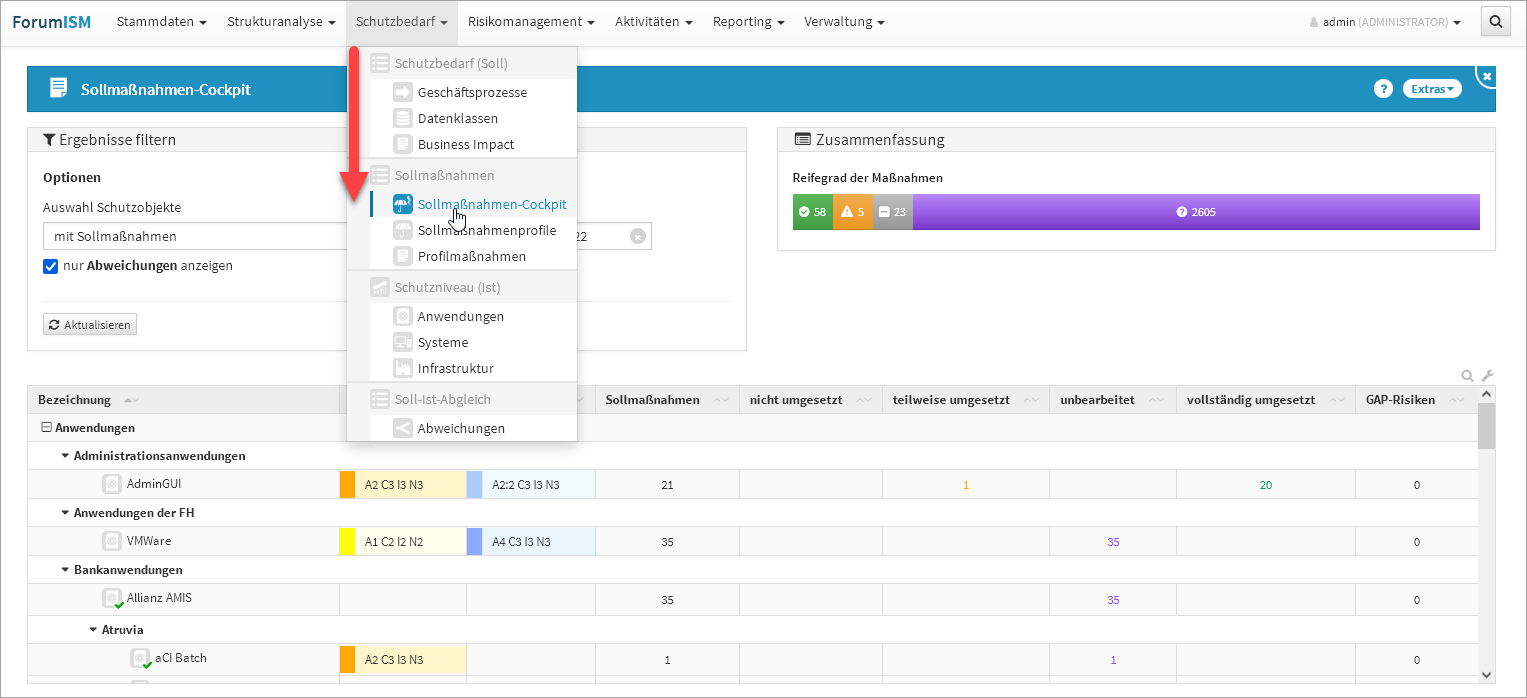1527x698 pixels.
Task: Clear the date field with x icon
Action: pos(638,236)
